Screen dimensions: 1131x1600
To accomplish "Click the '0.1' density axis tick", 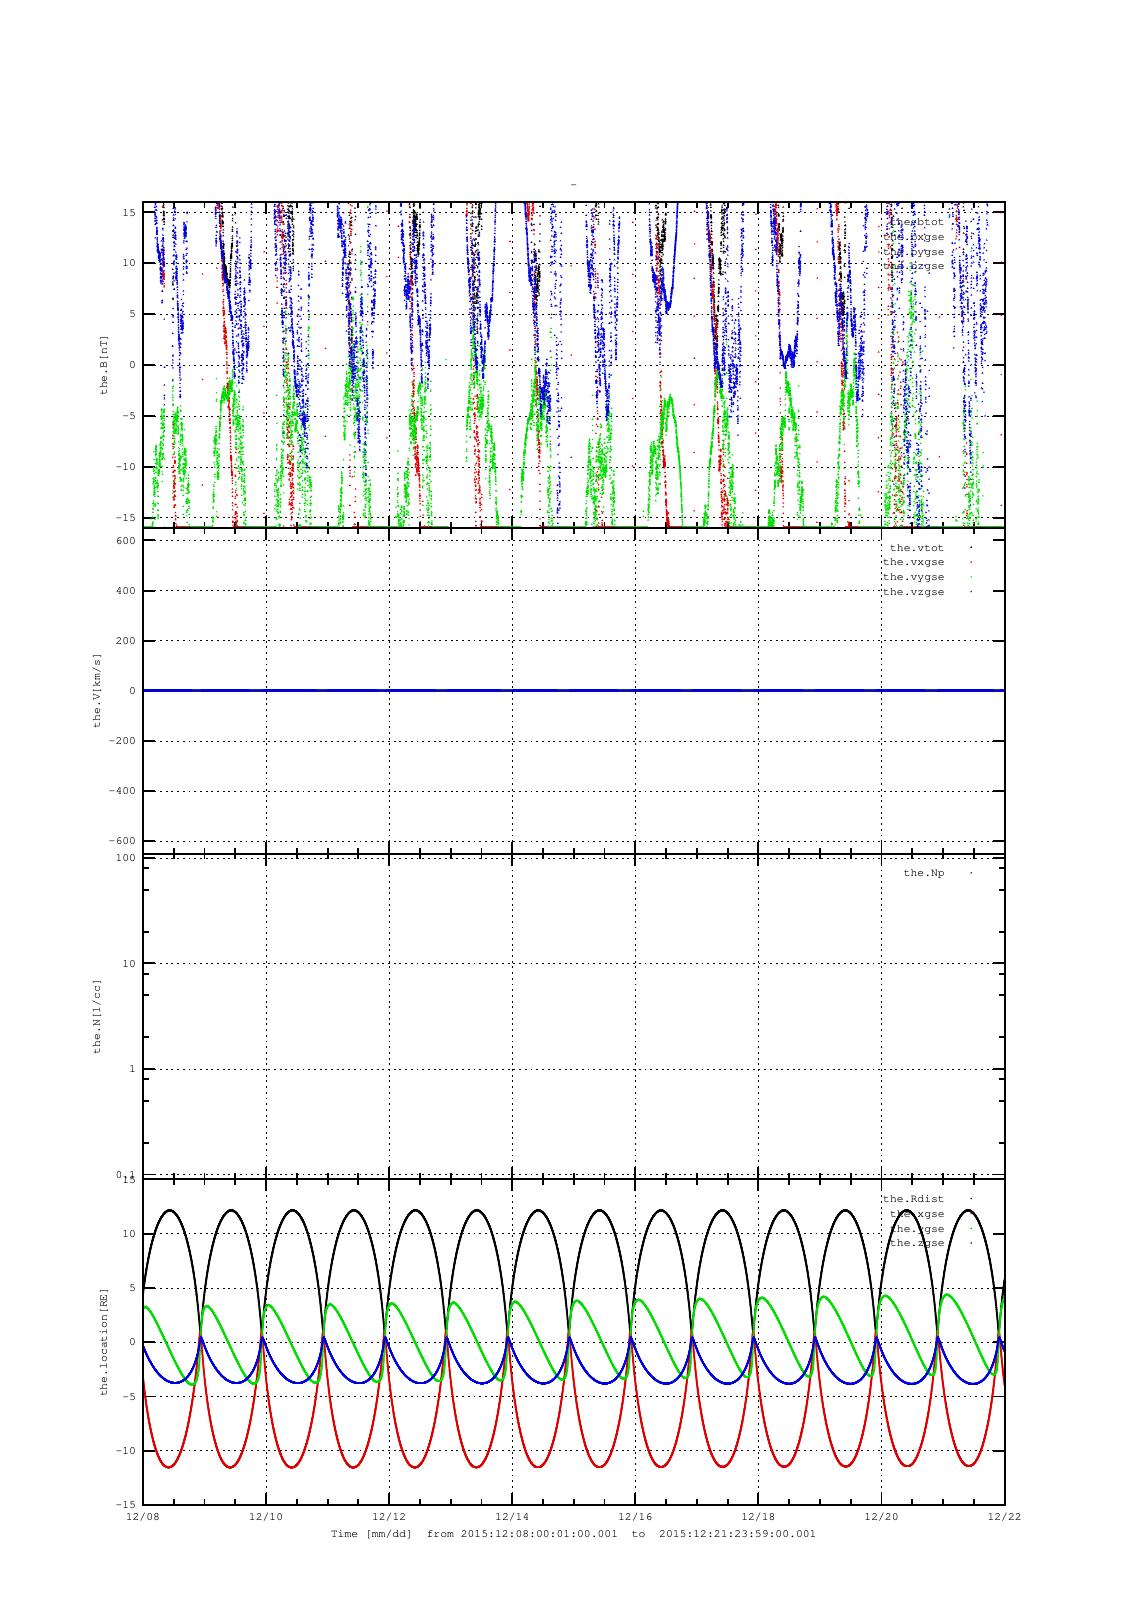I will click(x=126, y=1174).
